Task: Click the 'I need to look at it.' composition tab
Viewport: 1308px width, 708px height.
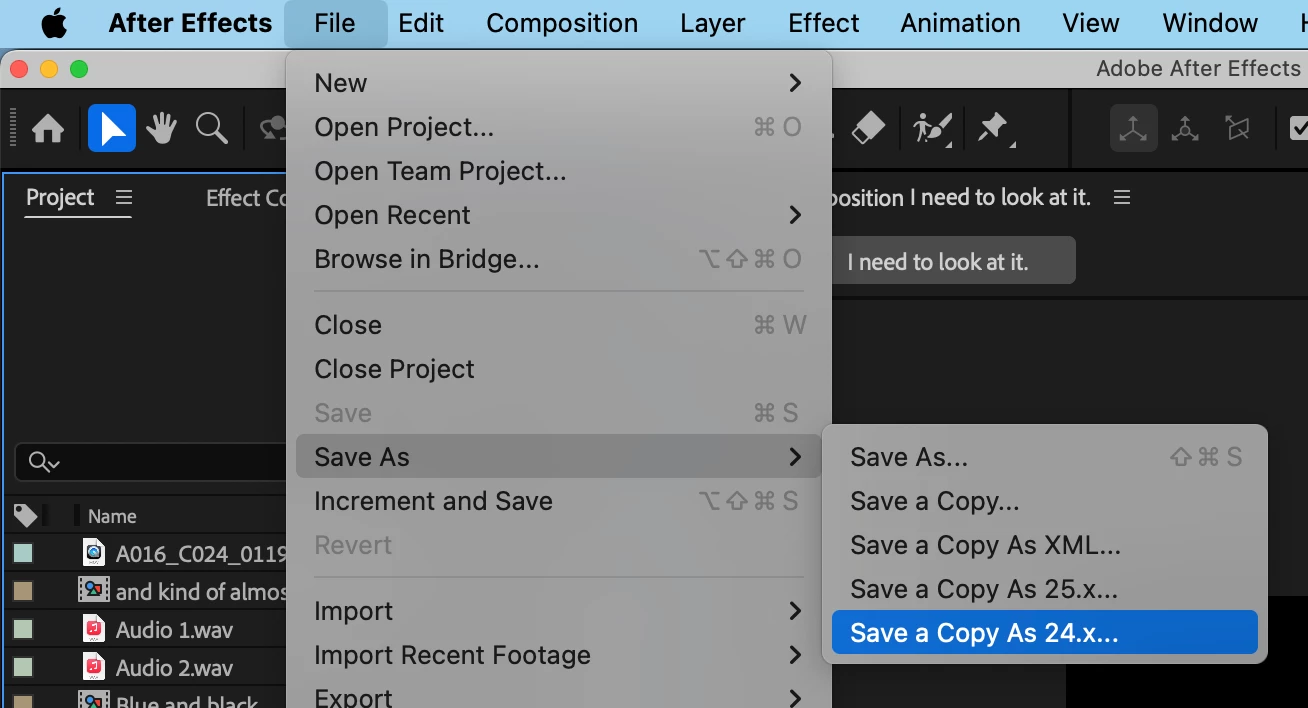Action: tap(952, 262)
